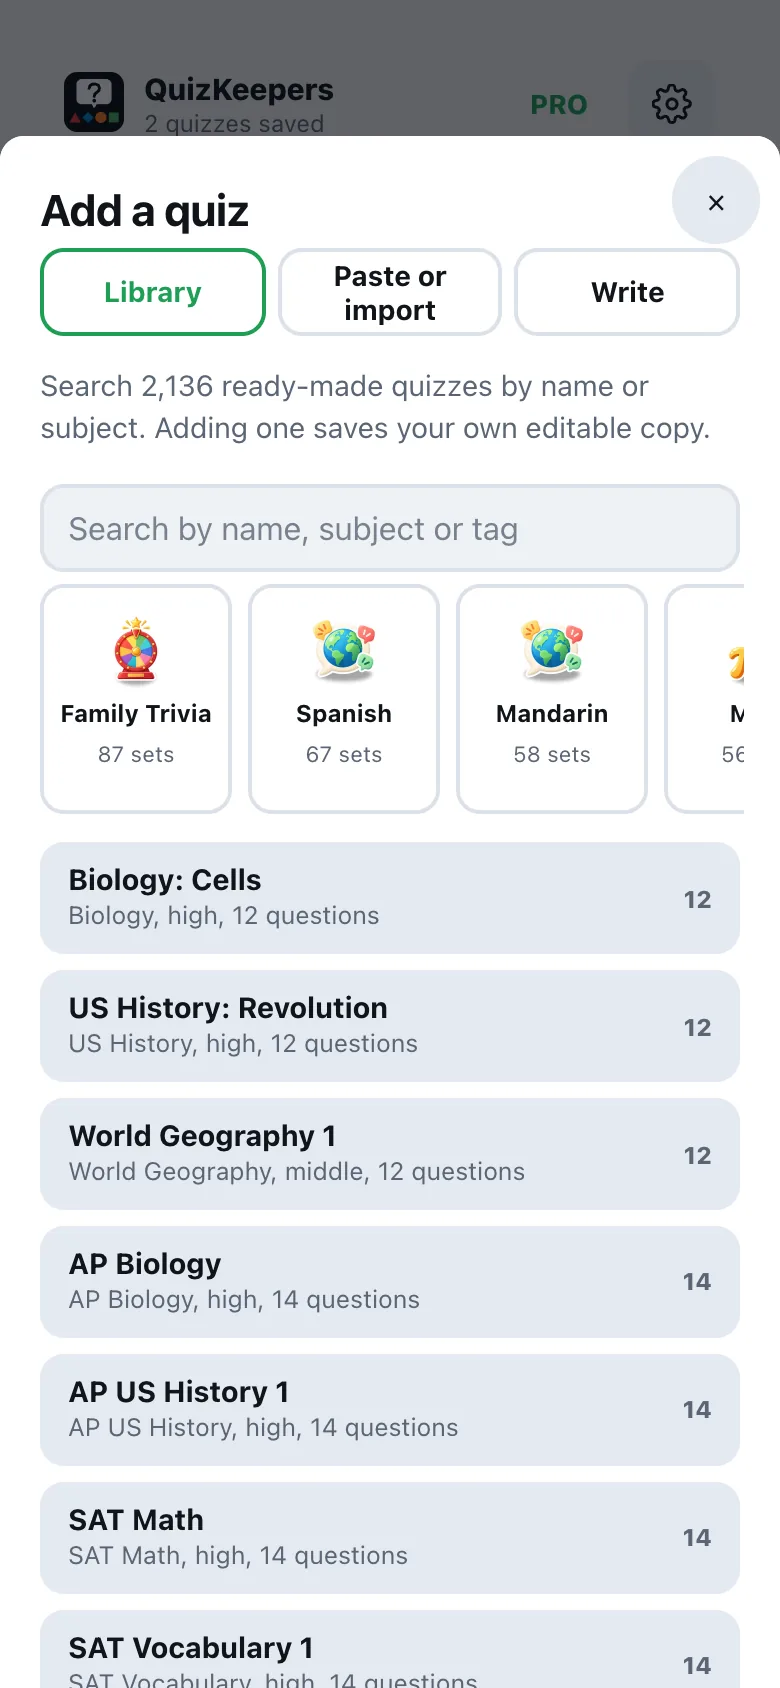Click the Family Trivia 87 sets card

click(x=136, y=699)
